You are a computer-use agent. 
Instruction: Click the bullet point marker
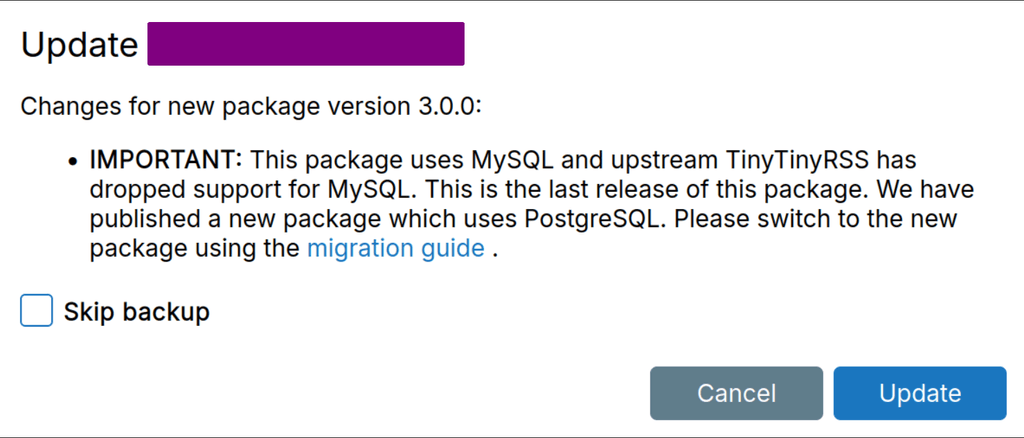point(73,161)
